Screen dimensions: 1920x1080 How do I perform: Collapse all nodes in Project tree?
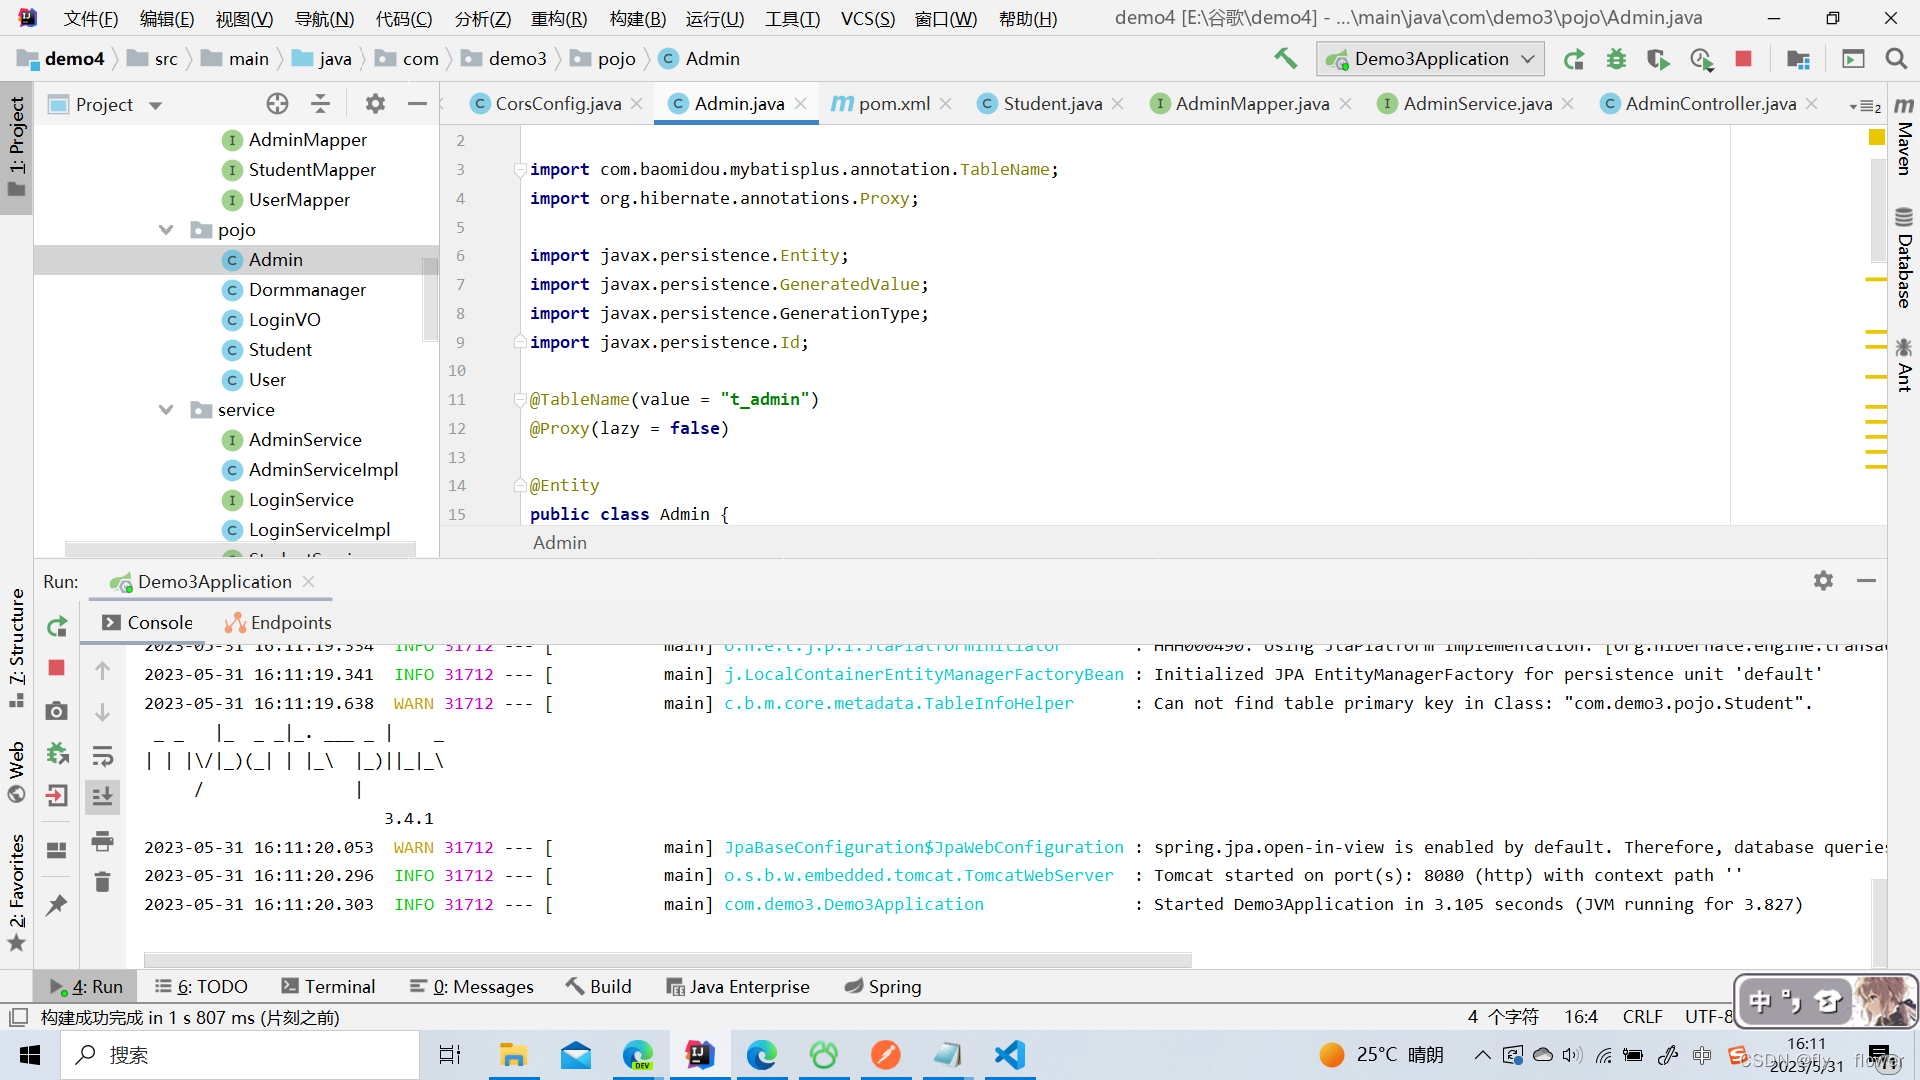click(320, 103)
